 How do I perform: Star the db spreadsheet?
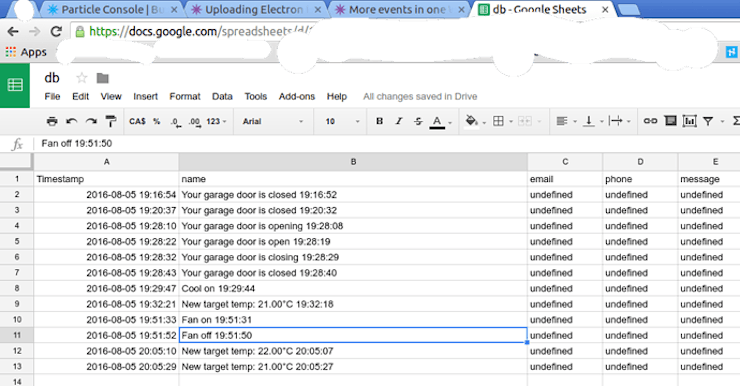[82, 78]
